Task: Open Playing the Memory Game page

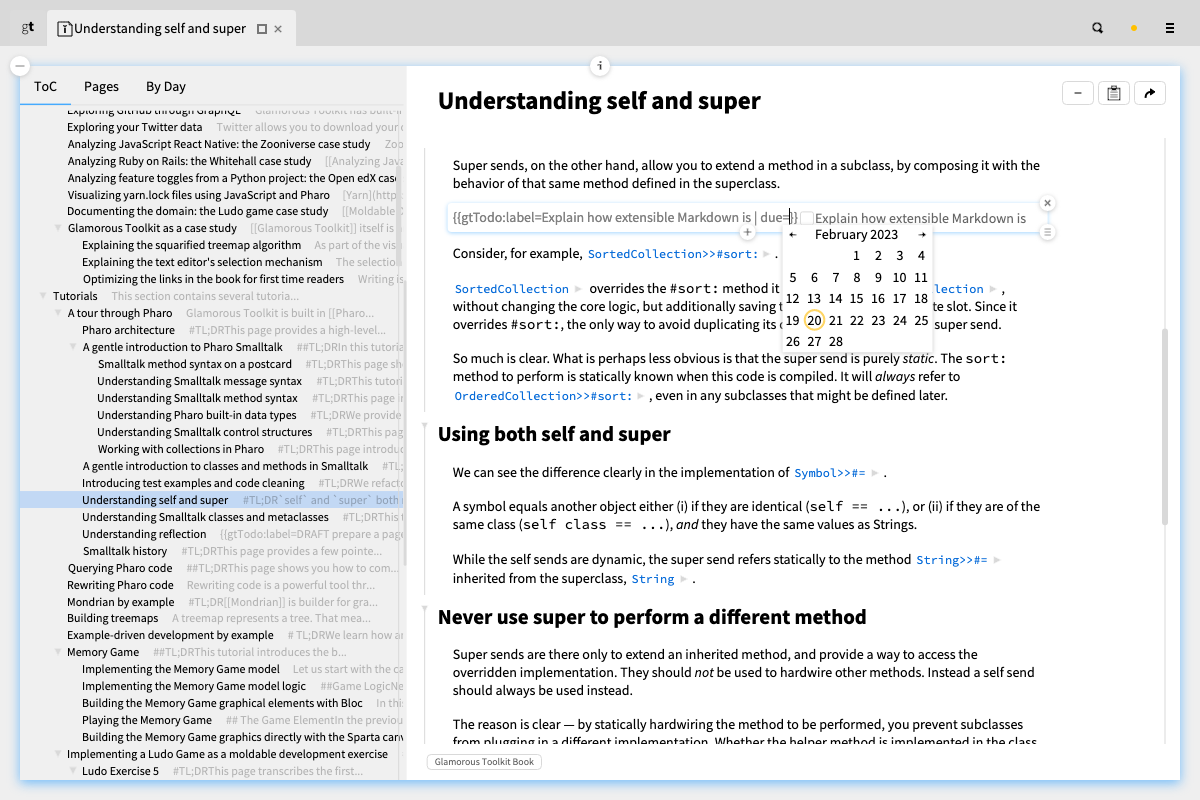Action: point(147,720)
